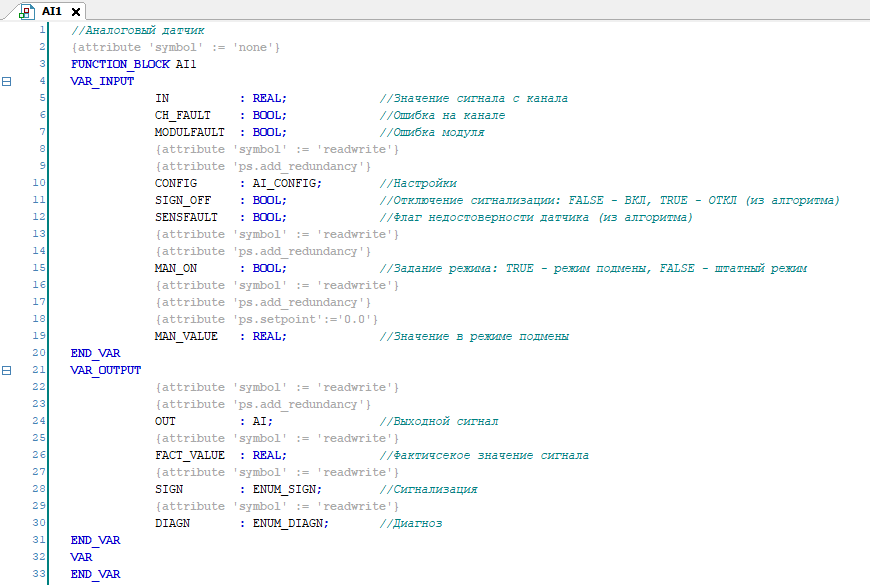
Task: Select the AI1 editor tab
Action: [x=51, y=11]
